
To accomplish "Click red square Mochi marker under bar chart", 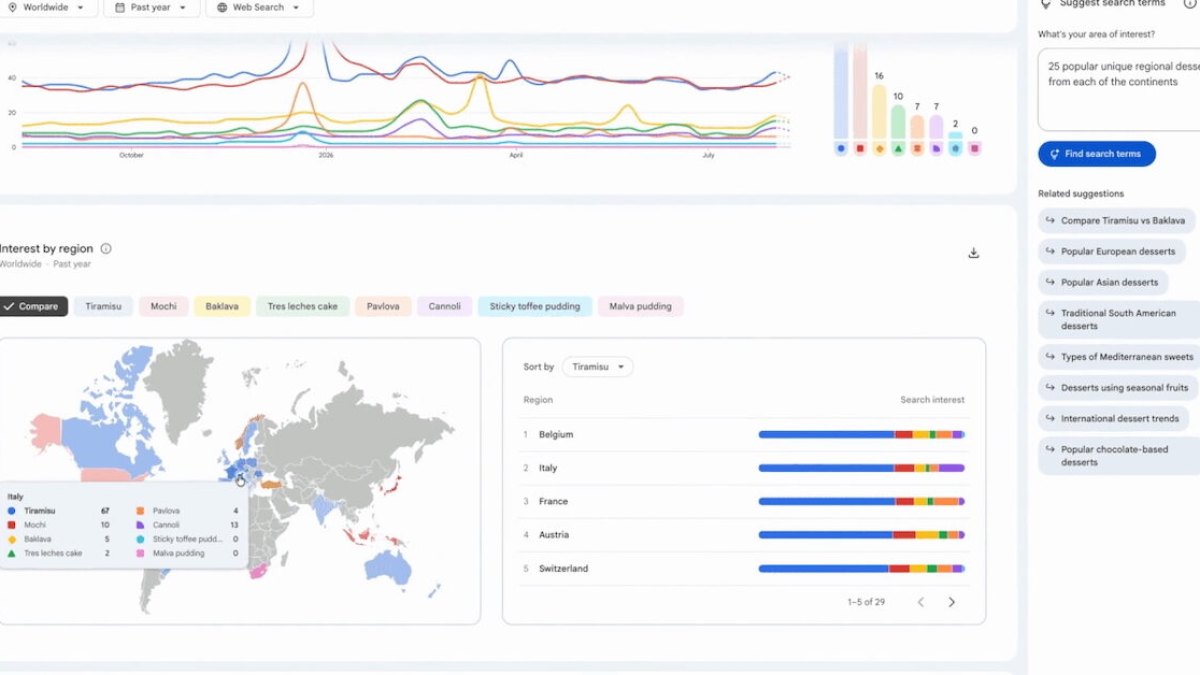I will (860, 148).
